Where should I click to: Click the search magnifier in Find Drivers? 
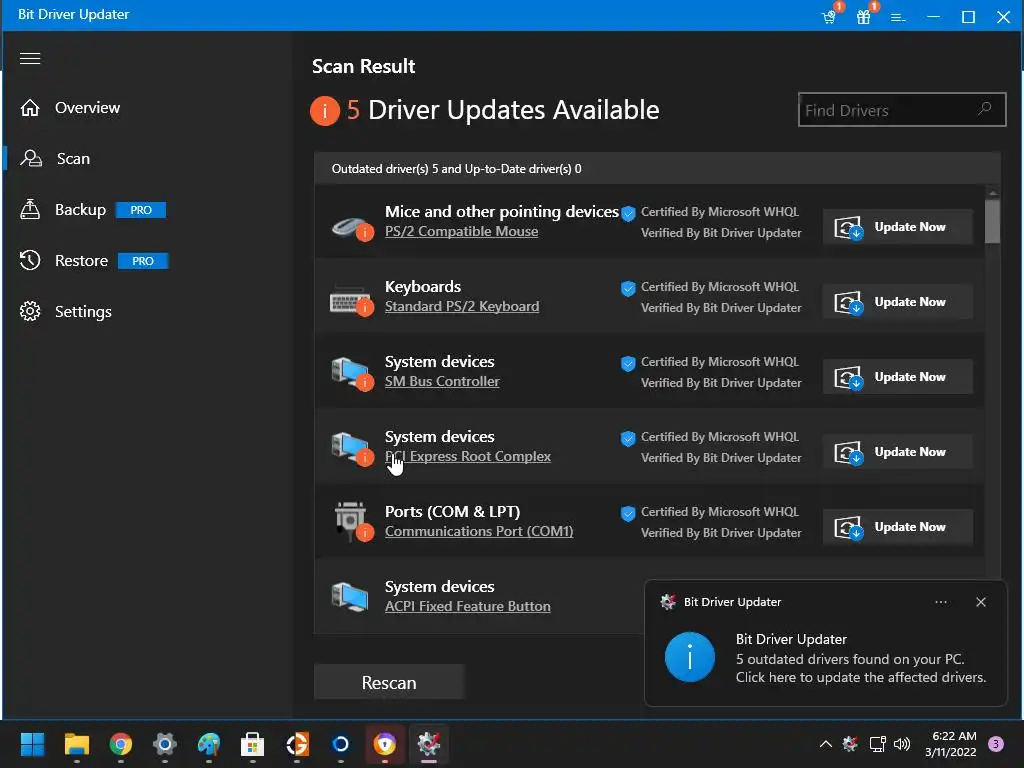[984, 109]
